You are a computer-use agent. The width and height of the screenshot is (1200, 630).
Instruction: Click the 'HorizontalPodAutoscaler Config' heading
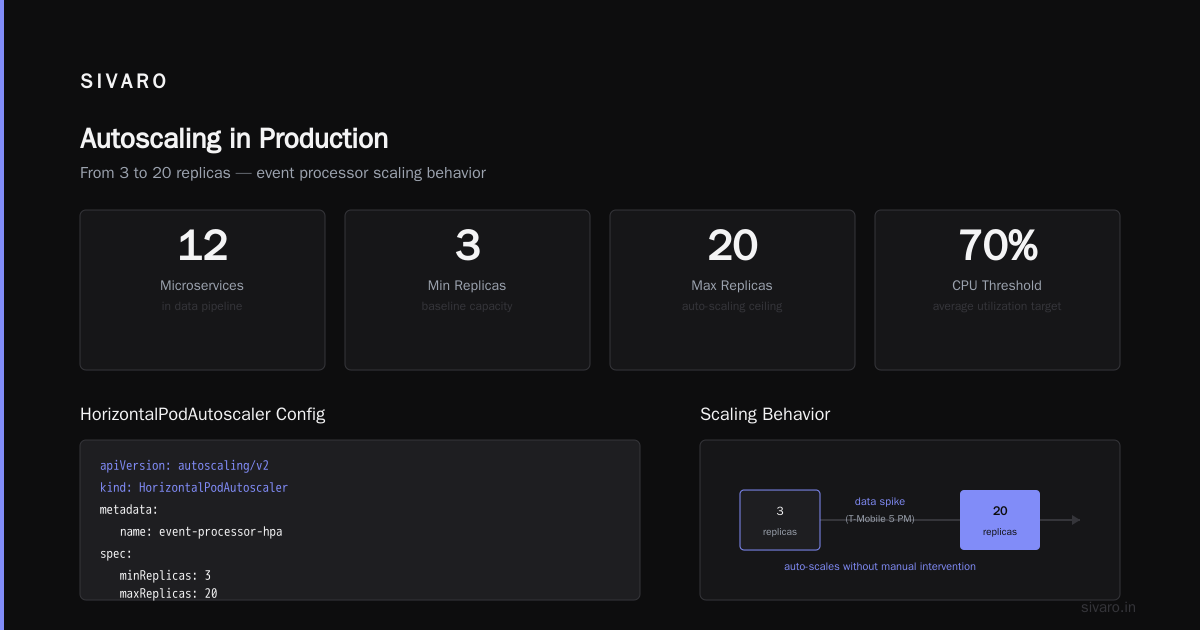202,414
